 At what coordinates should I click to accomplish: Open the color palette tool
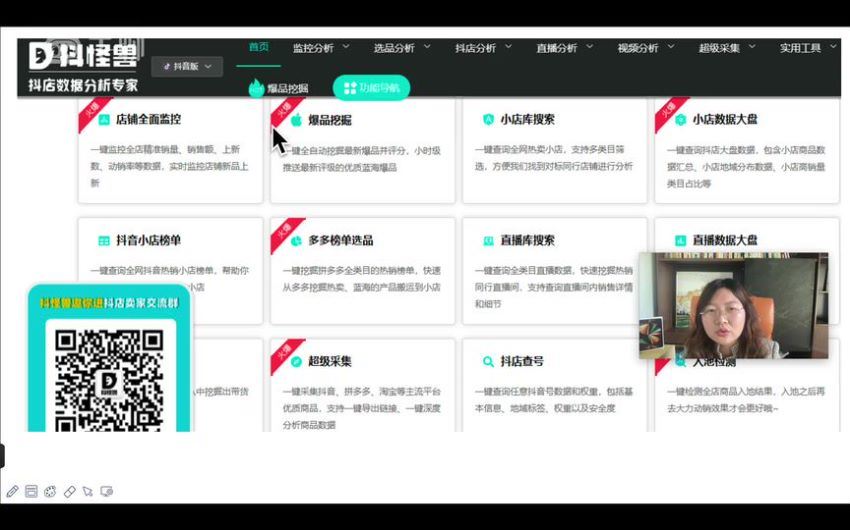(x=50, y=492)
